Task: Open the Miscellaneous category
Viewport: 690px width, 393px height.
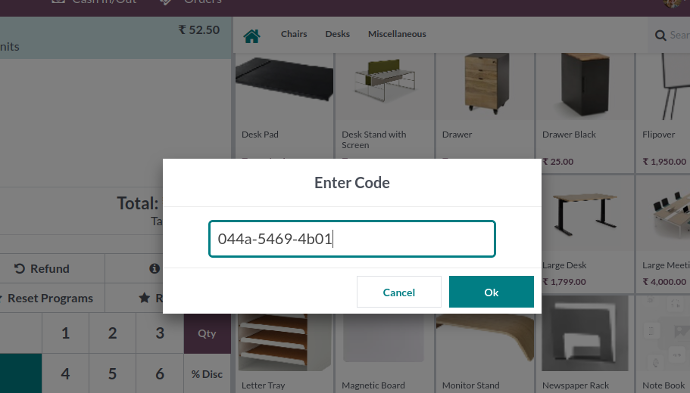Action: pyautogui.click(x=397, y=34)
